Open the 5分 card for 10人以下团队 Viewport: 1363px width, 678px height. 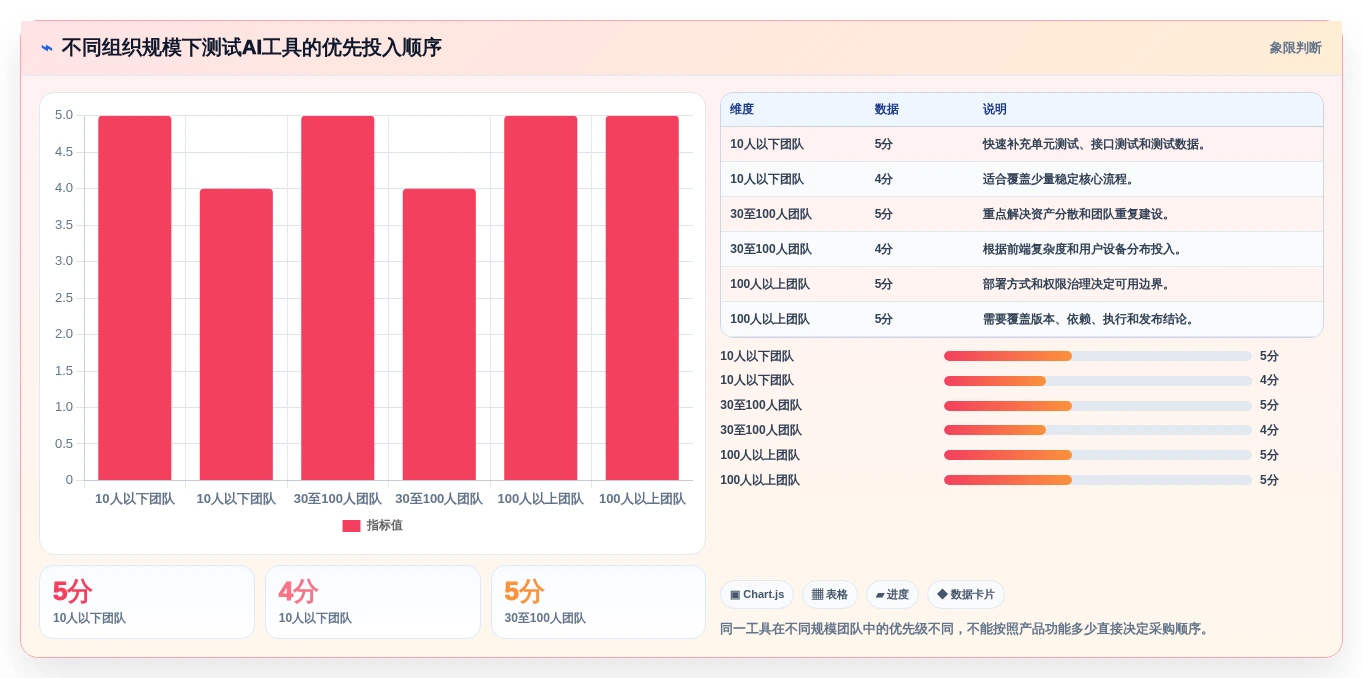coord(147,602)
